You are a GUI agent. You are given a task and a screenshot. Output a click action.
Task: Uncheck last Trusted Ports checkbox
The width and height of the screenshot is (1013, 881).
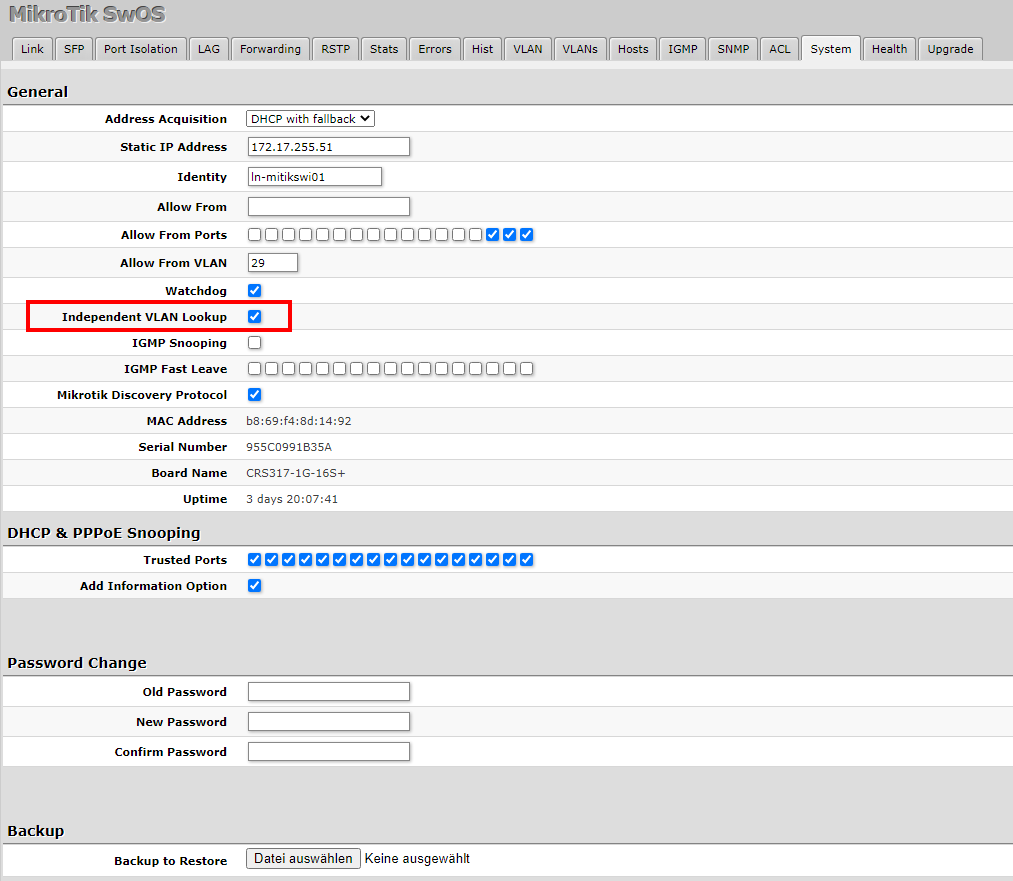[x=527, y=559]
